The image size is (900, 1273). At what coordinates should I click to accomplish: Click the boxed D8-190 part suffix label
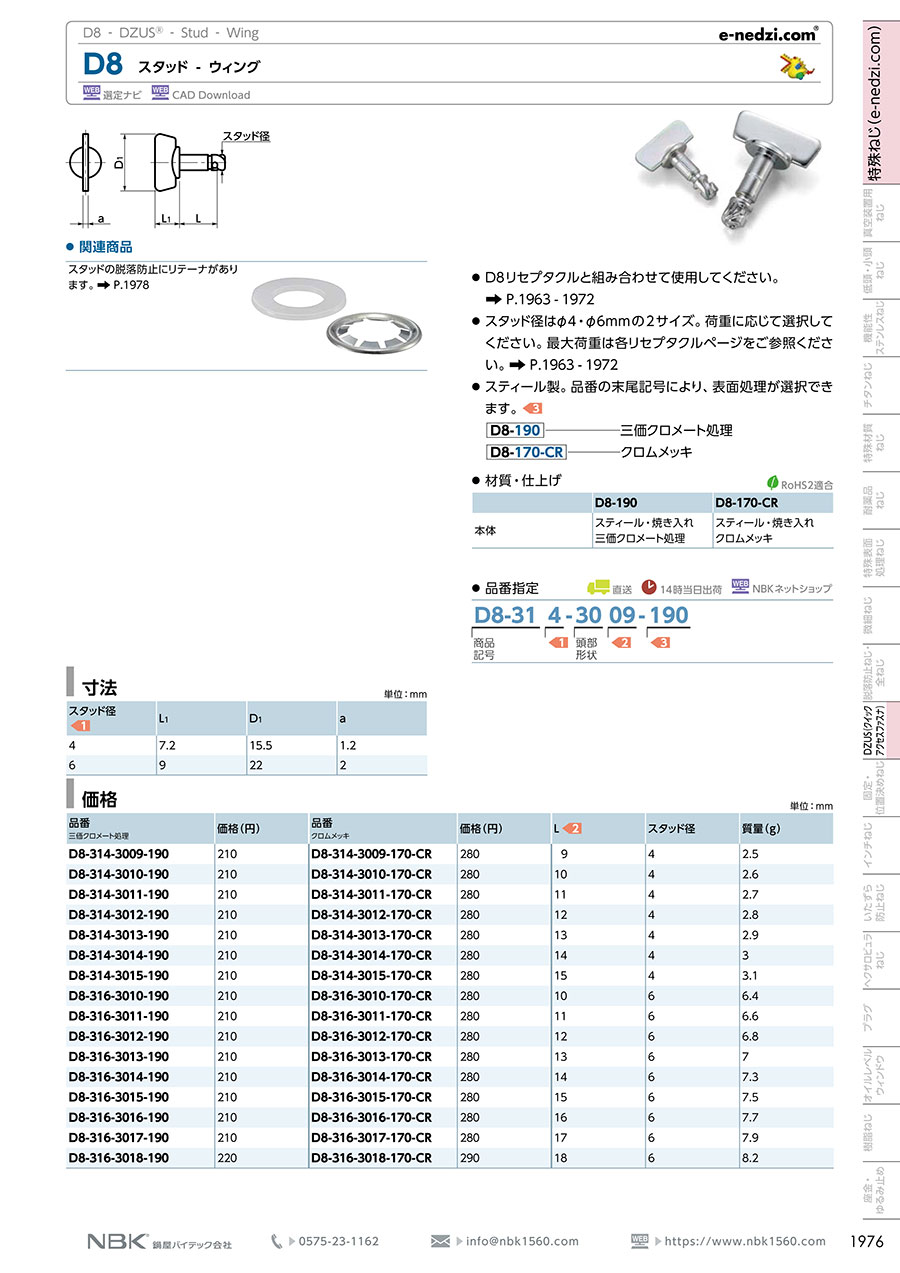tap(515, 430)
